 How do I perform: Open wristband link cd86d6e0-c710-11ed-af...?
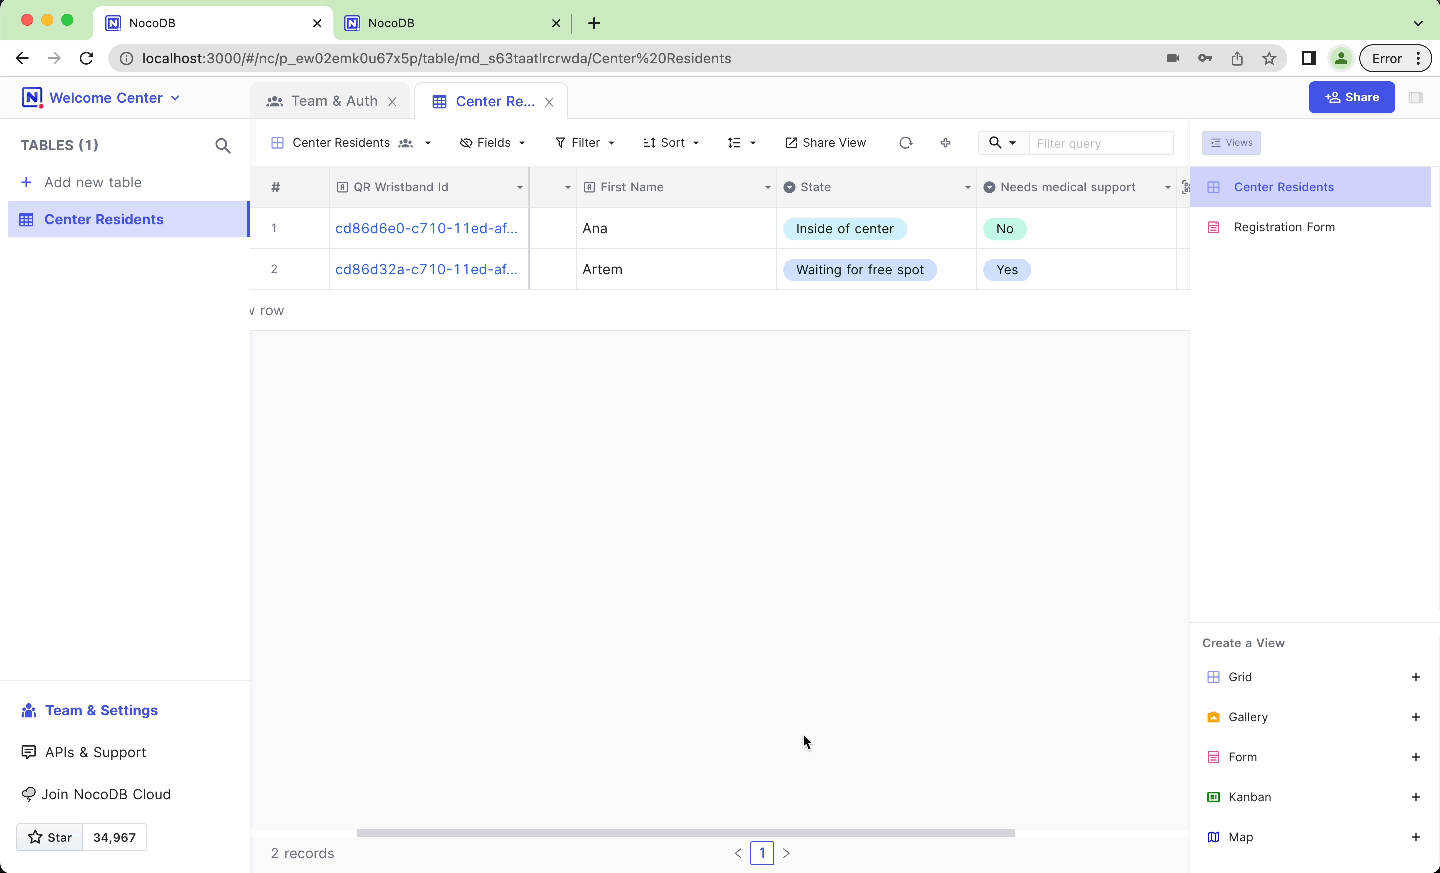[426, 228]
